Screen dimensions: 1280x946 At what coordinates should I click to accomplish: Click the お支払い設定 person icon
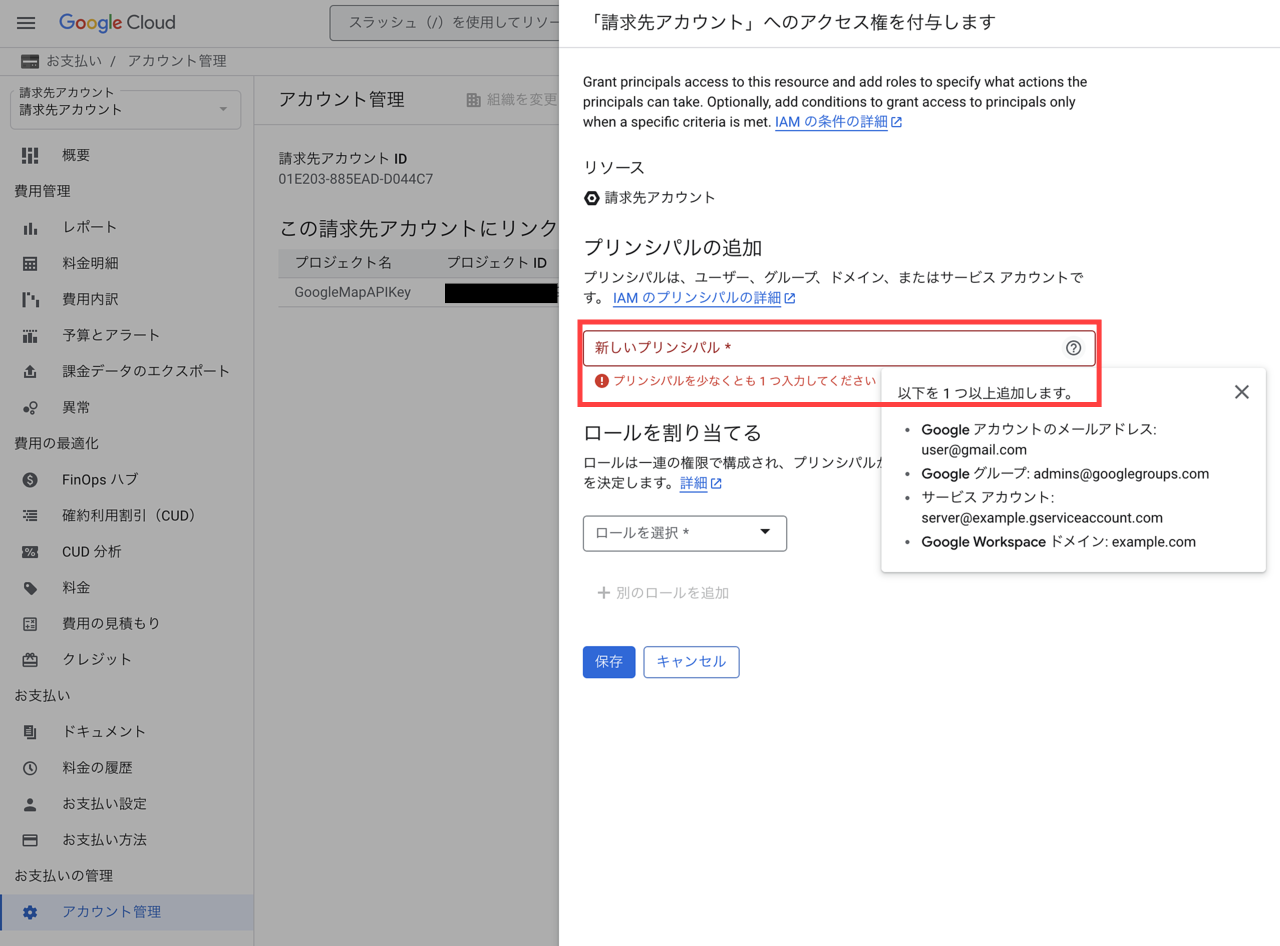click(x=30, y=803)
